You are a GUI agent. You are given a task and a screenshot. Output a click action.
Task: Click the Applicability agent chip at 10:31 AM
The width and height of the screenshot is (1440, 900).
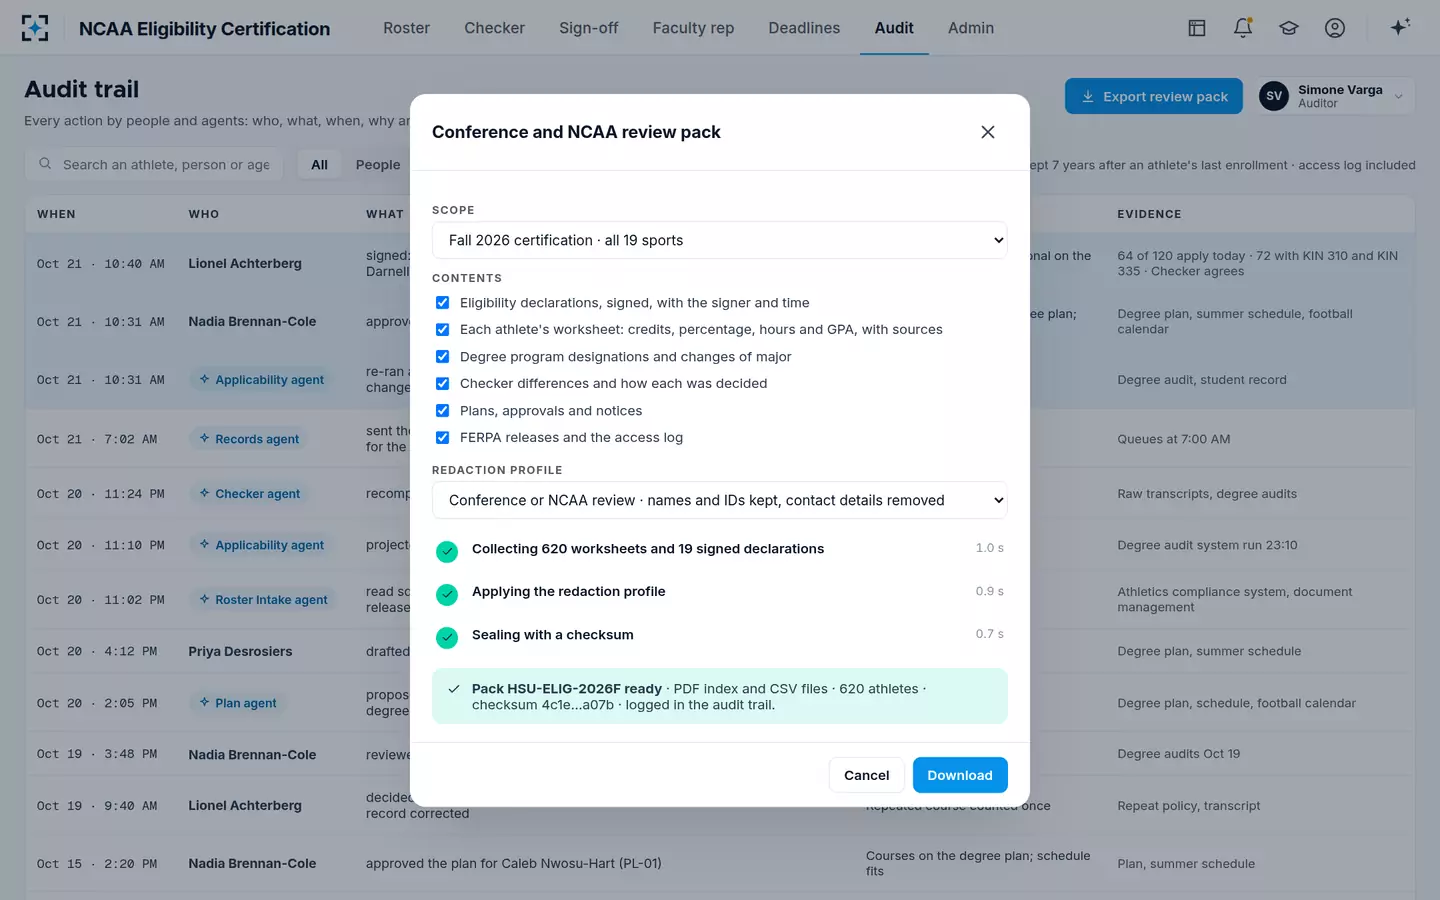click(x=261, y=380)
